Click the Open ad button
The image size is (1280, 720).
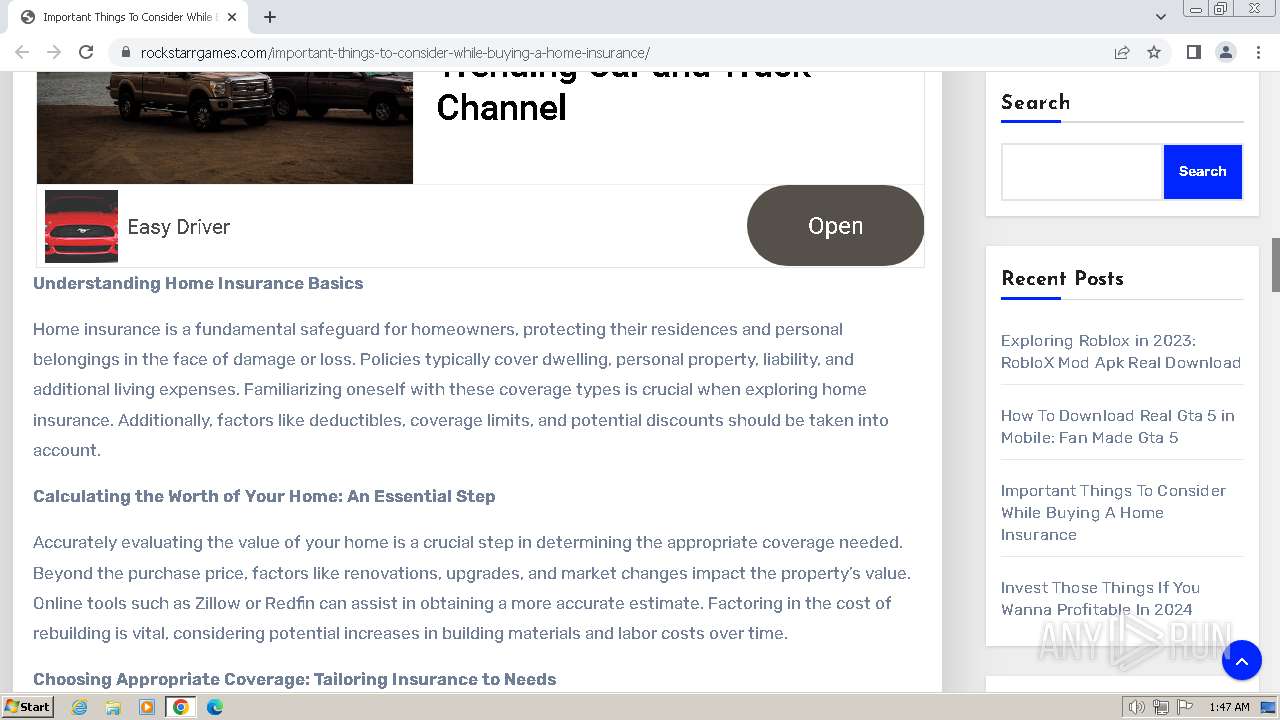[x=835, y=226]
